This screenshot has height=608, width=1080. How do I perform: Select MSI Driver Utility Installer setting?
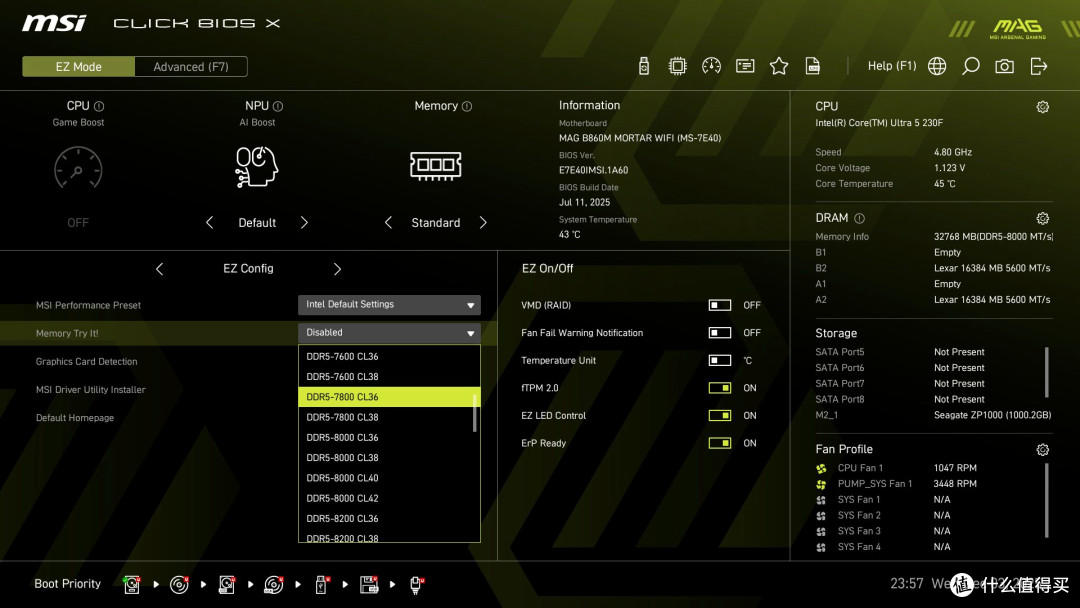(90, 390)
